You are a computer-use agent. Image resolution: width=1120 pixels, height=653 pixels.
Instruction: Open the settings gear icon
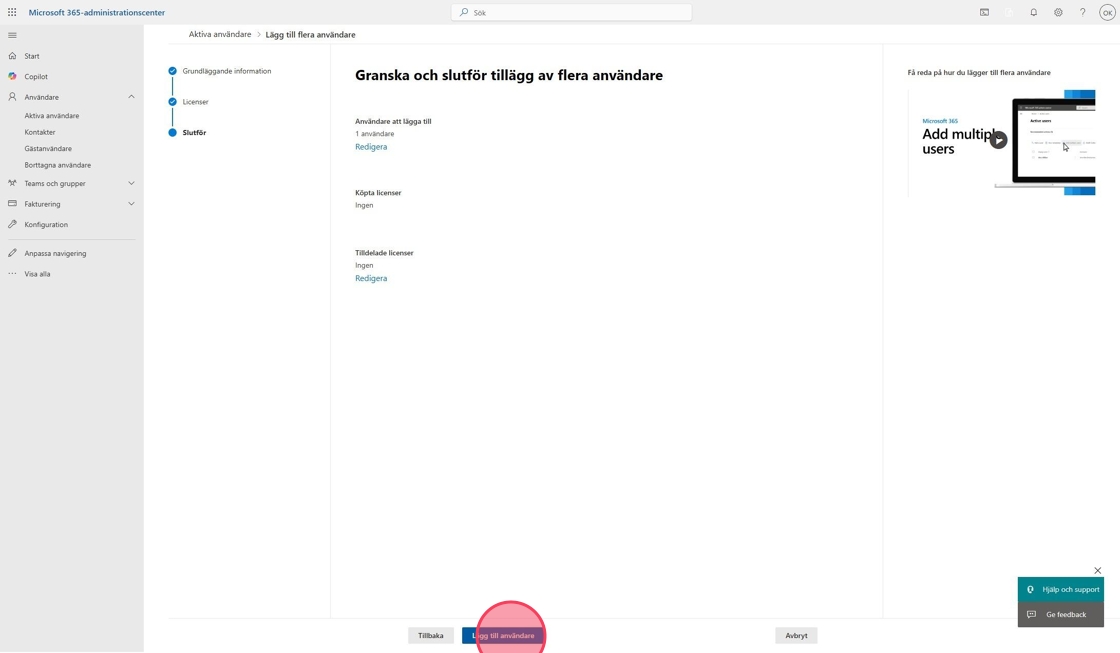click(1058, 13)
